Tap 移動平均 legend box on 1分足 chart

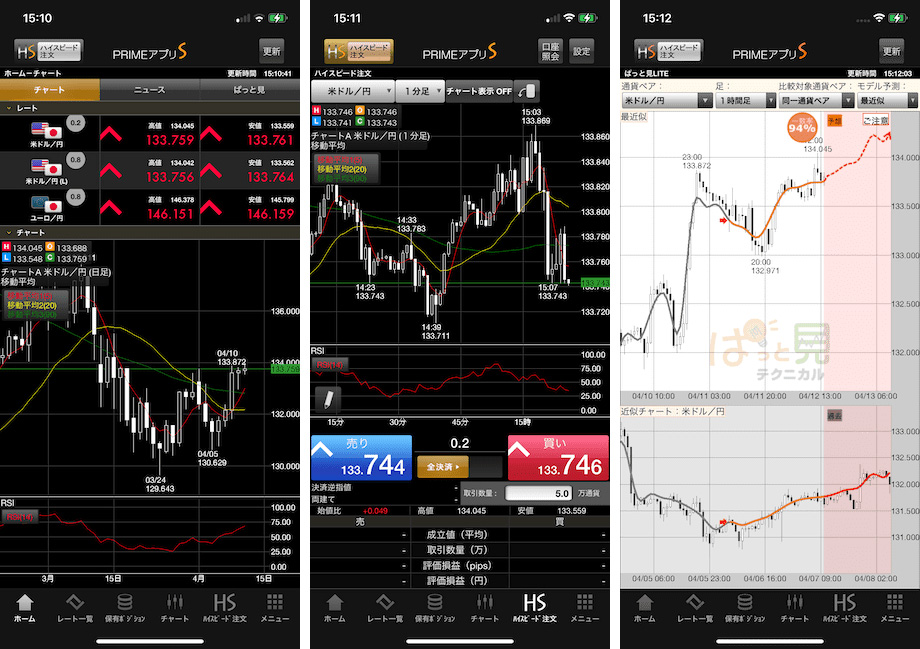[x=345, y=169]
